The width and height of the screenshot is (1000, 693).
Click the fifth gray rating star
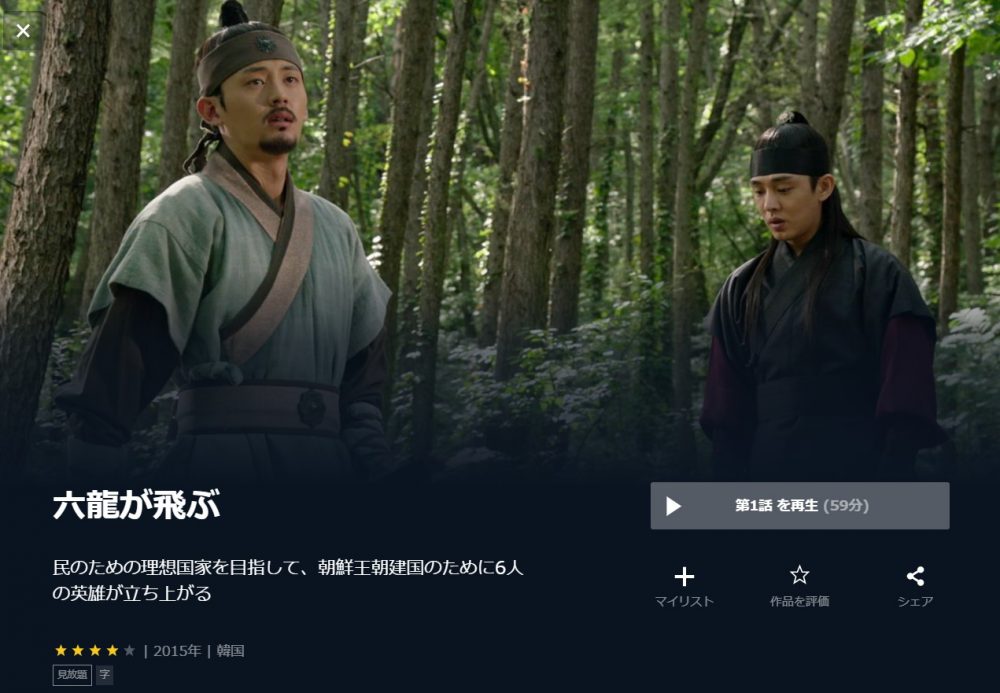click(x=129, y=650)
